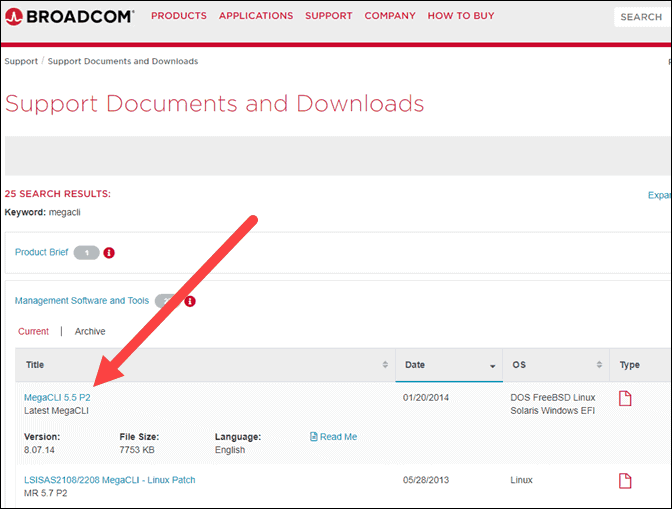
Task: Collapse Management Software and Tools section
Action: (82, 301)
